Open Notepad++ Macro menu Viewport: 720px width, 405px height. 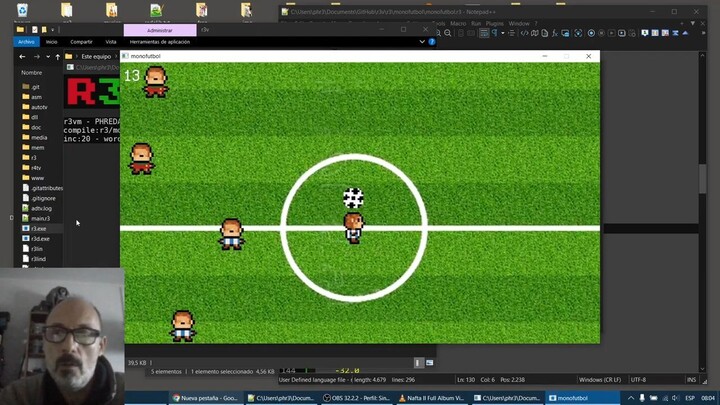[x=458, y=23]
